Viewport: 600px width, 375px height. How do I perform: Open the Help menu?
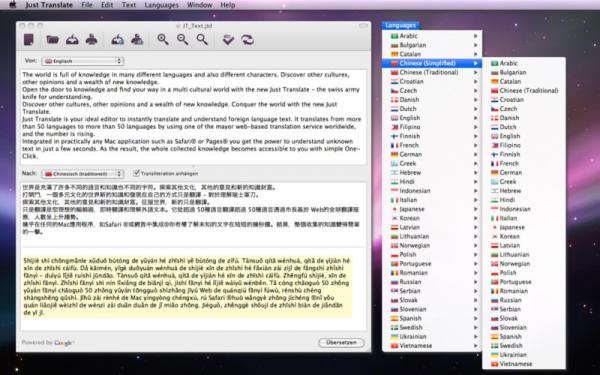[228, 5]
